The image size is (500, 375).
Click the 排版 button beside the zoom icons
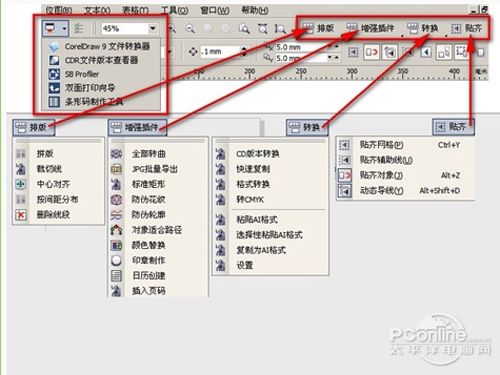318,28
